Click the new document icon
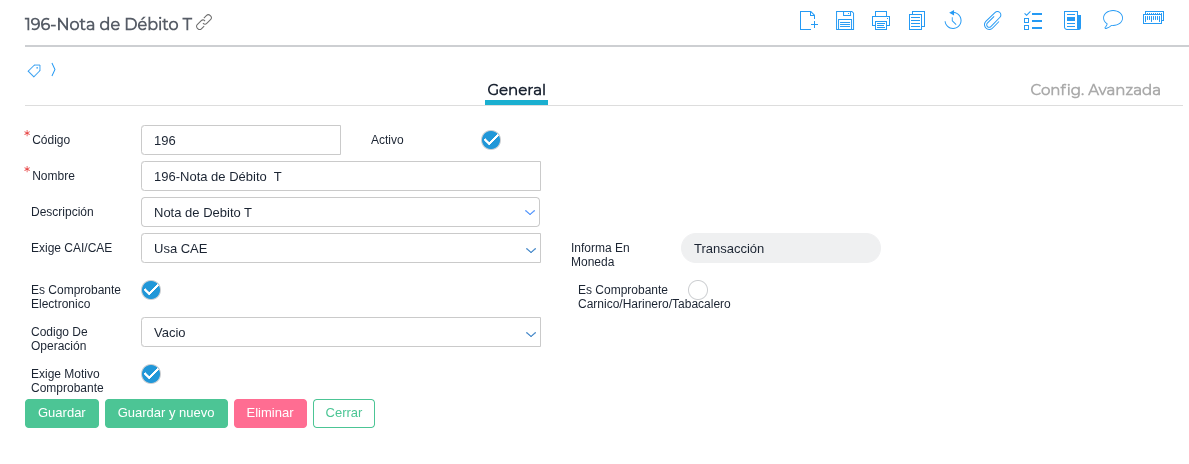Screen dimensions: 1189x464 pyautogui.click(x=808, y=20)
